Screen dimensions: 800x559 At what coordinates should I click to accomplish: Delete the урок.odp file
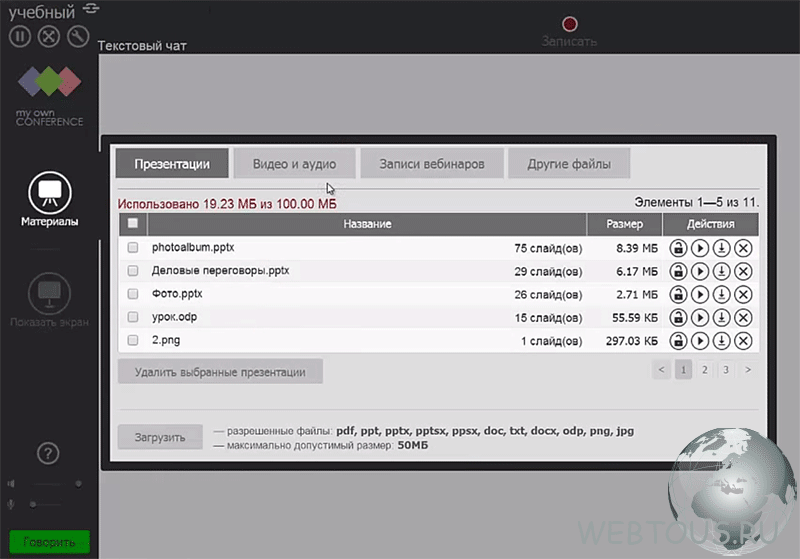[x=743, y=318]
